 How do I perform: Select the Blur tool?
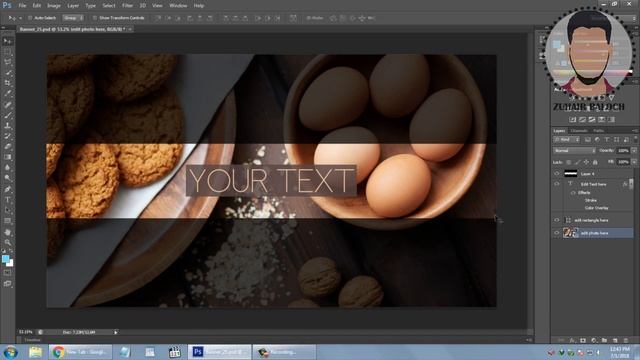(x=7, y=168)
